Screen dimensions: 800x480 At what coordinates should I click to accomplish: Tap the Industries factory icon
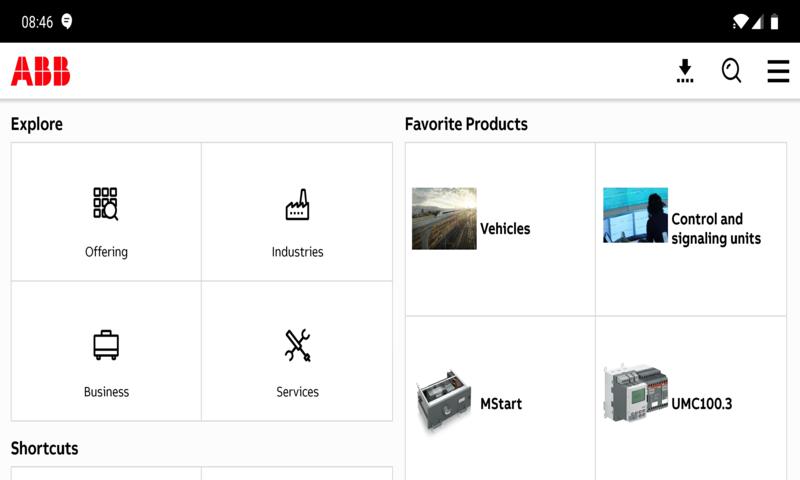point(297,204)
